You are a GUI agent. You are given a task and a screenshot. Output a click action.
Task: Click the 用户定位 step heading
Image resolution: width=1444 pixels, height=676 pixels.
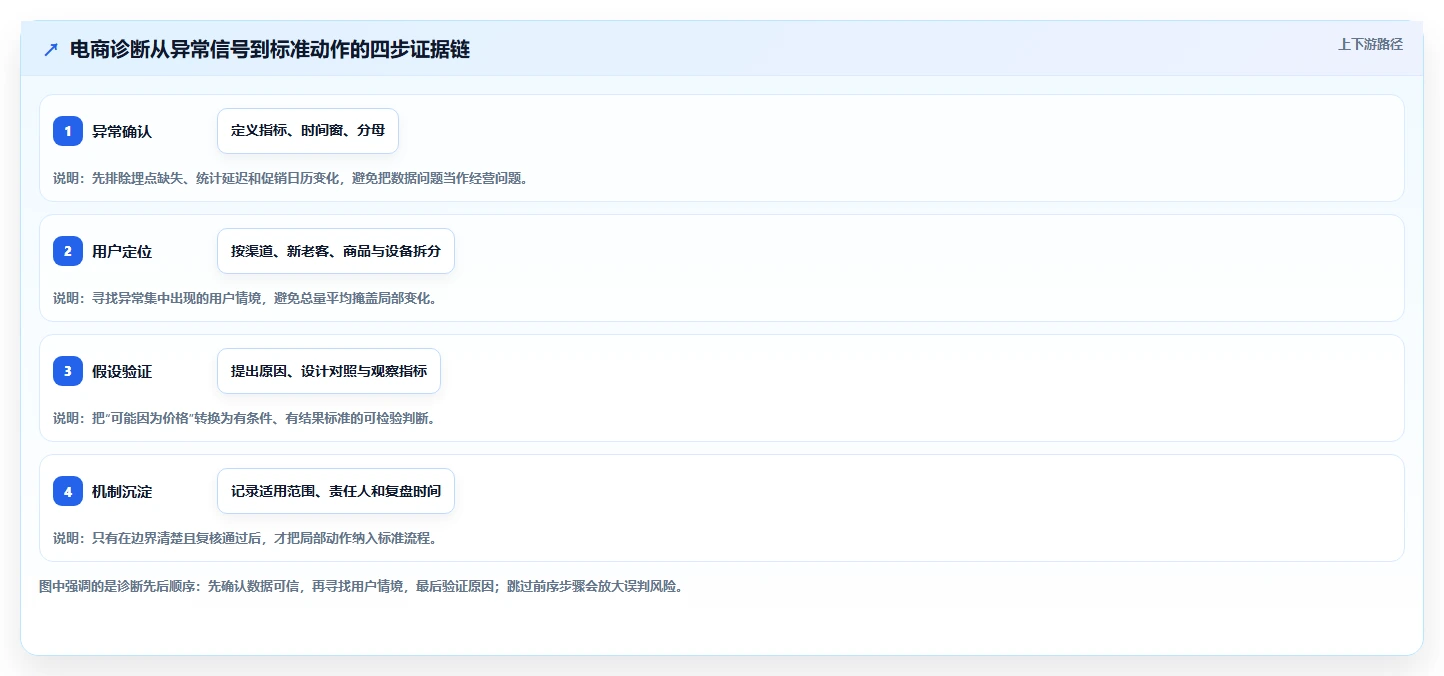coord(122,251)
